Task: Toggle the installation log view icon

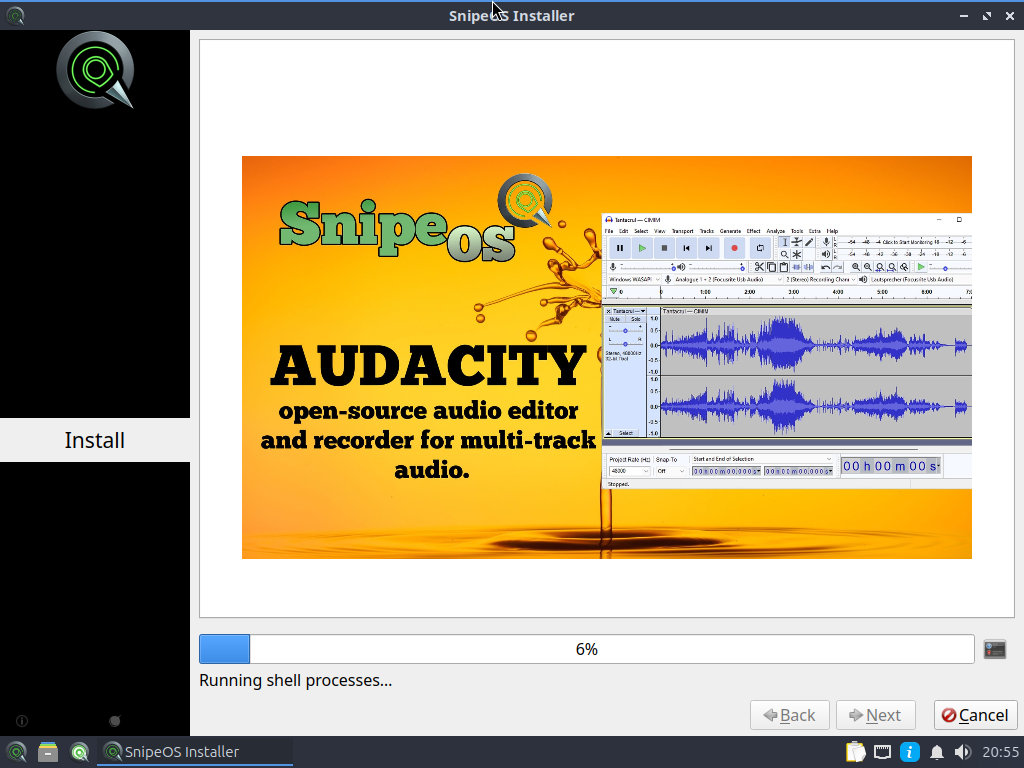Action: pyautogui.click(x=995, y=649)
